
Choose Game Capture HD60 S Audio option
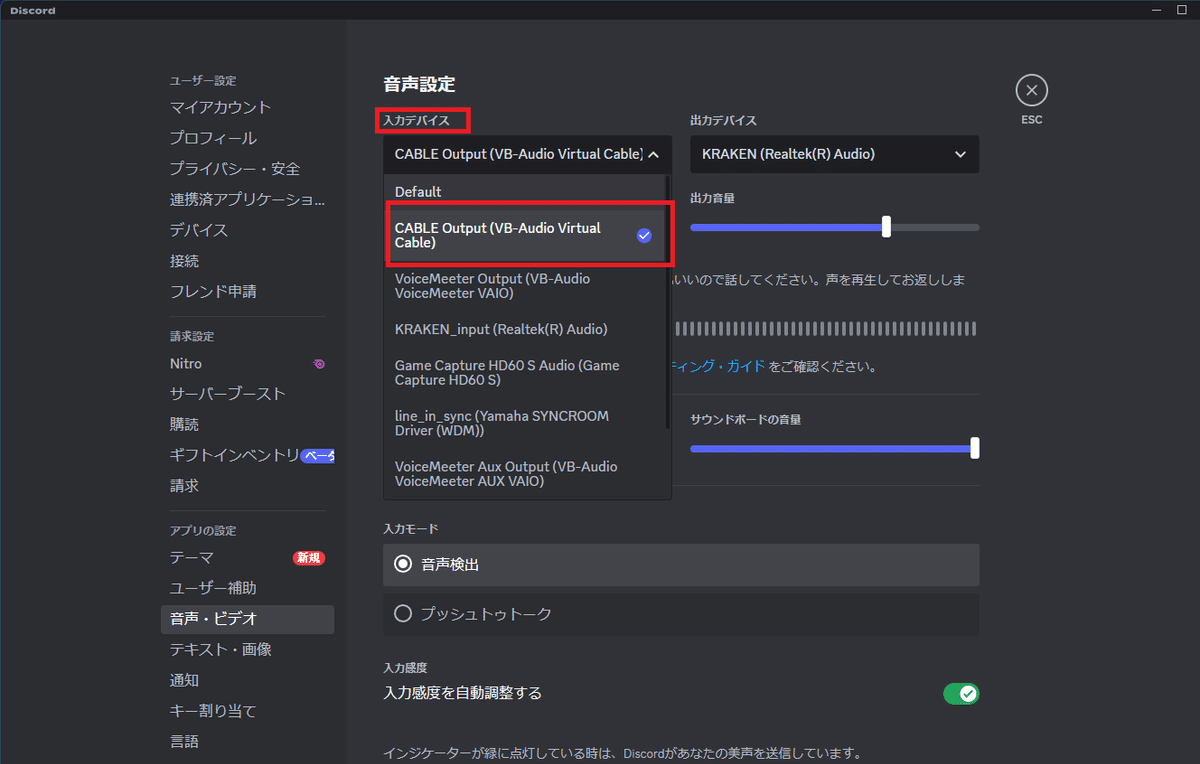[526, 373]
